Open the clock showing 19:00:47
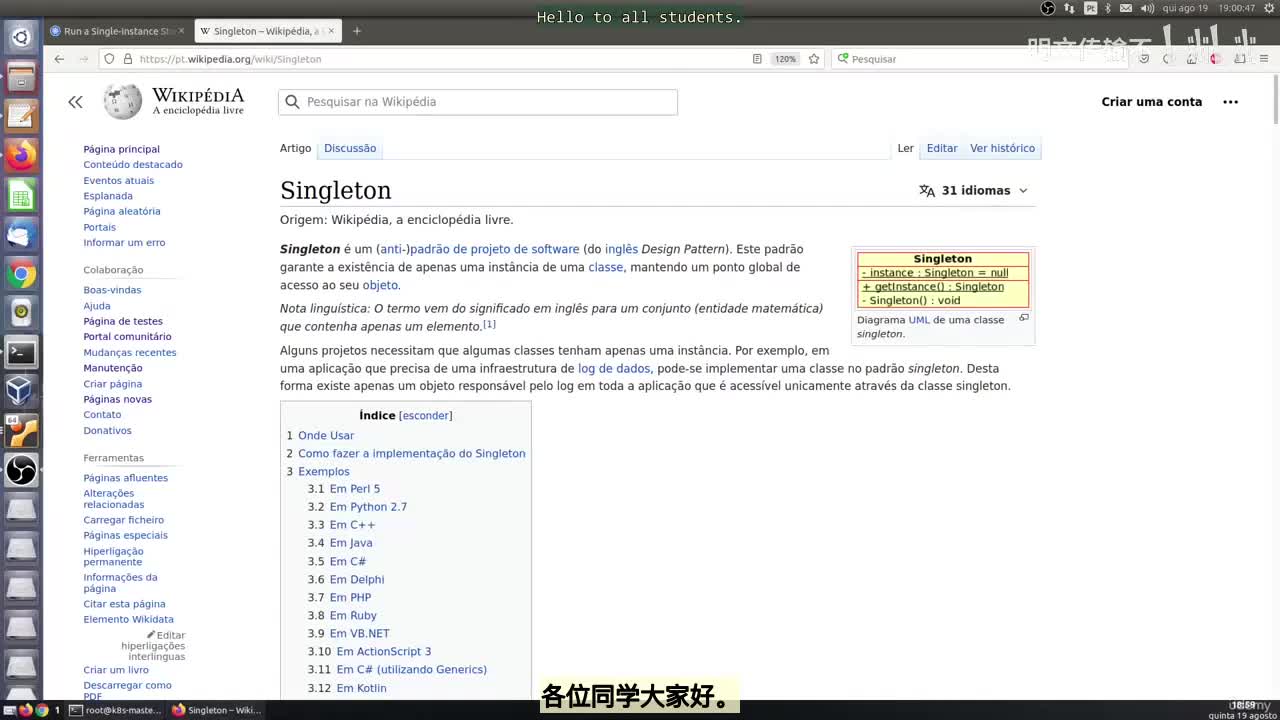The image size is (1280, 720). pos(1236,8)
